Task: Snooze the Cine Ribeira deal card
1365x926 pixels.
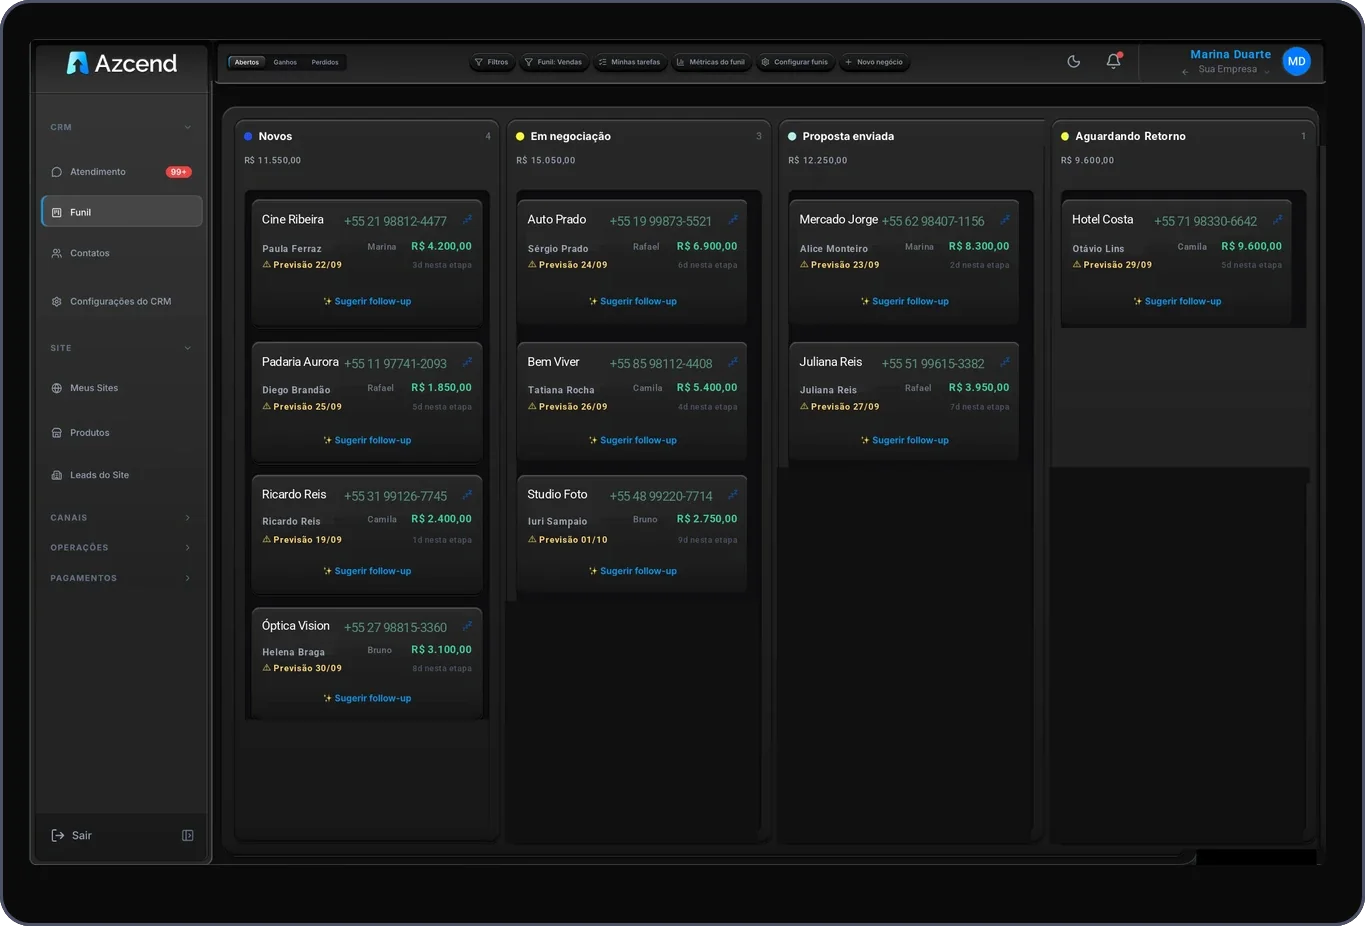Action: pos(467,220)
